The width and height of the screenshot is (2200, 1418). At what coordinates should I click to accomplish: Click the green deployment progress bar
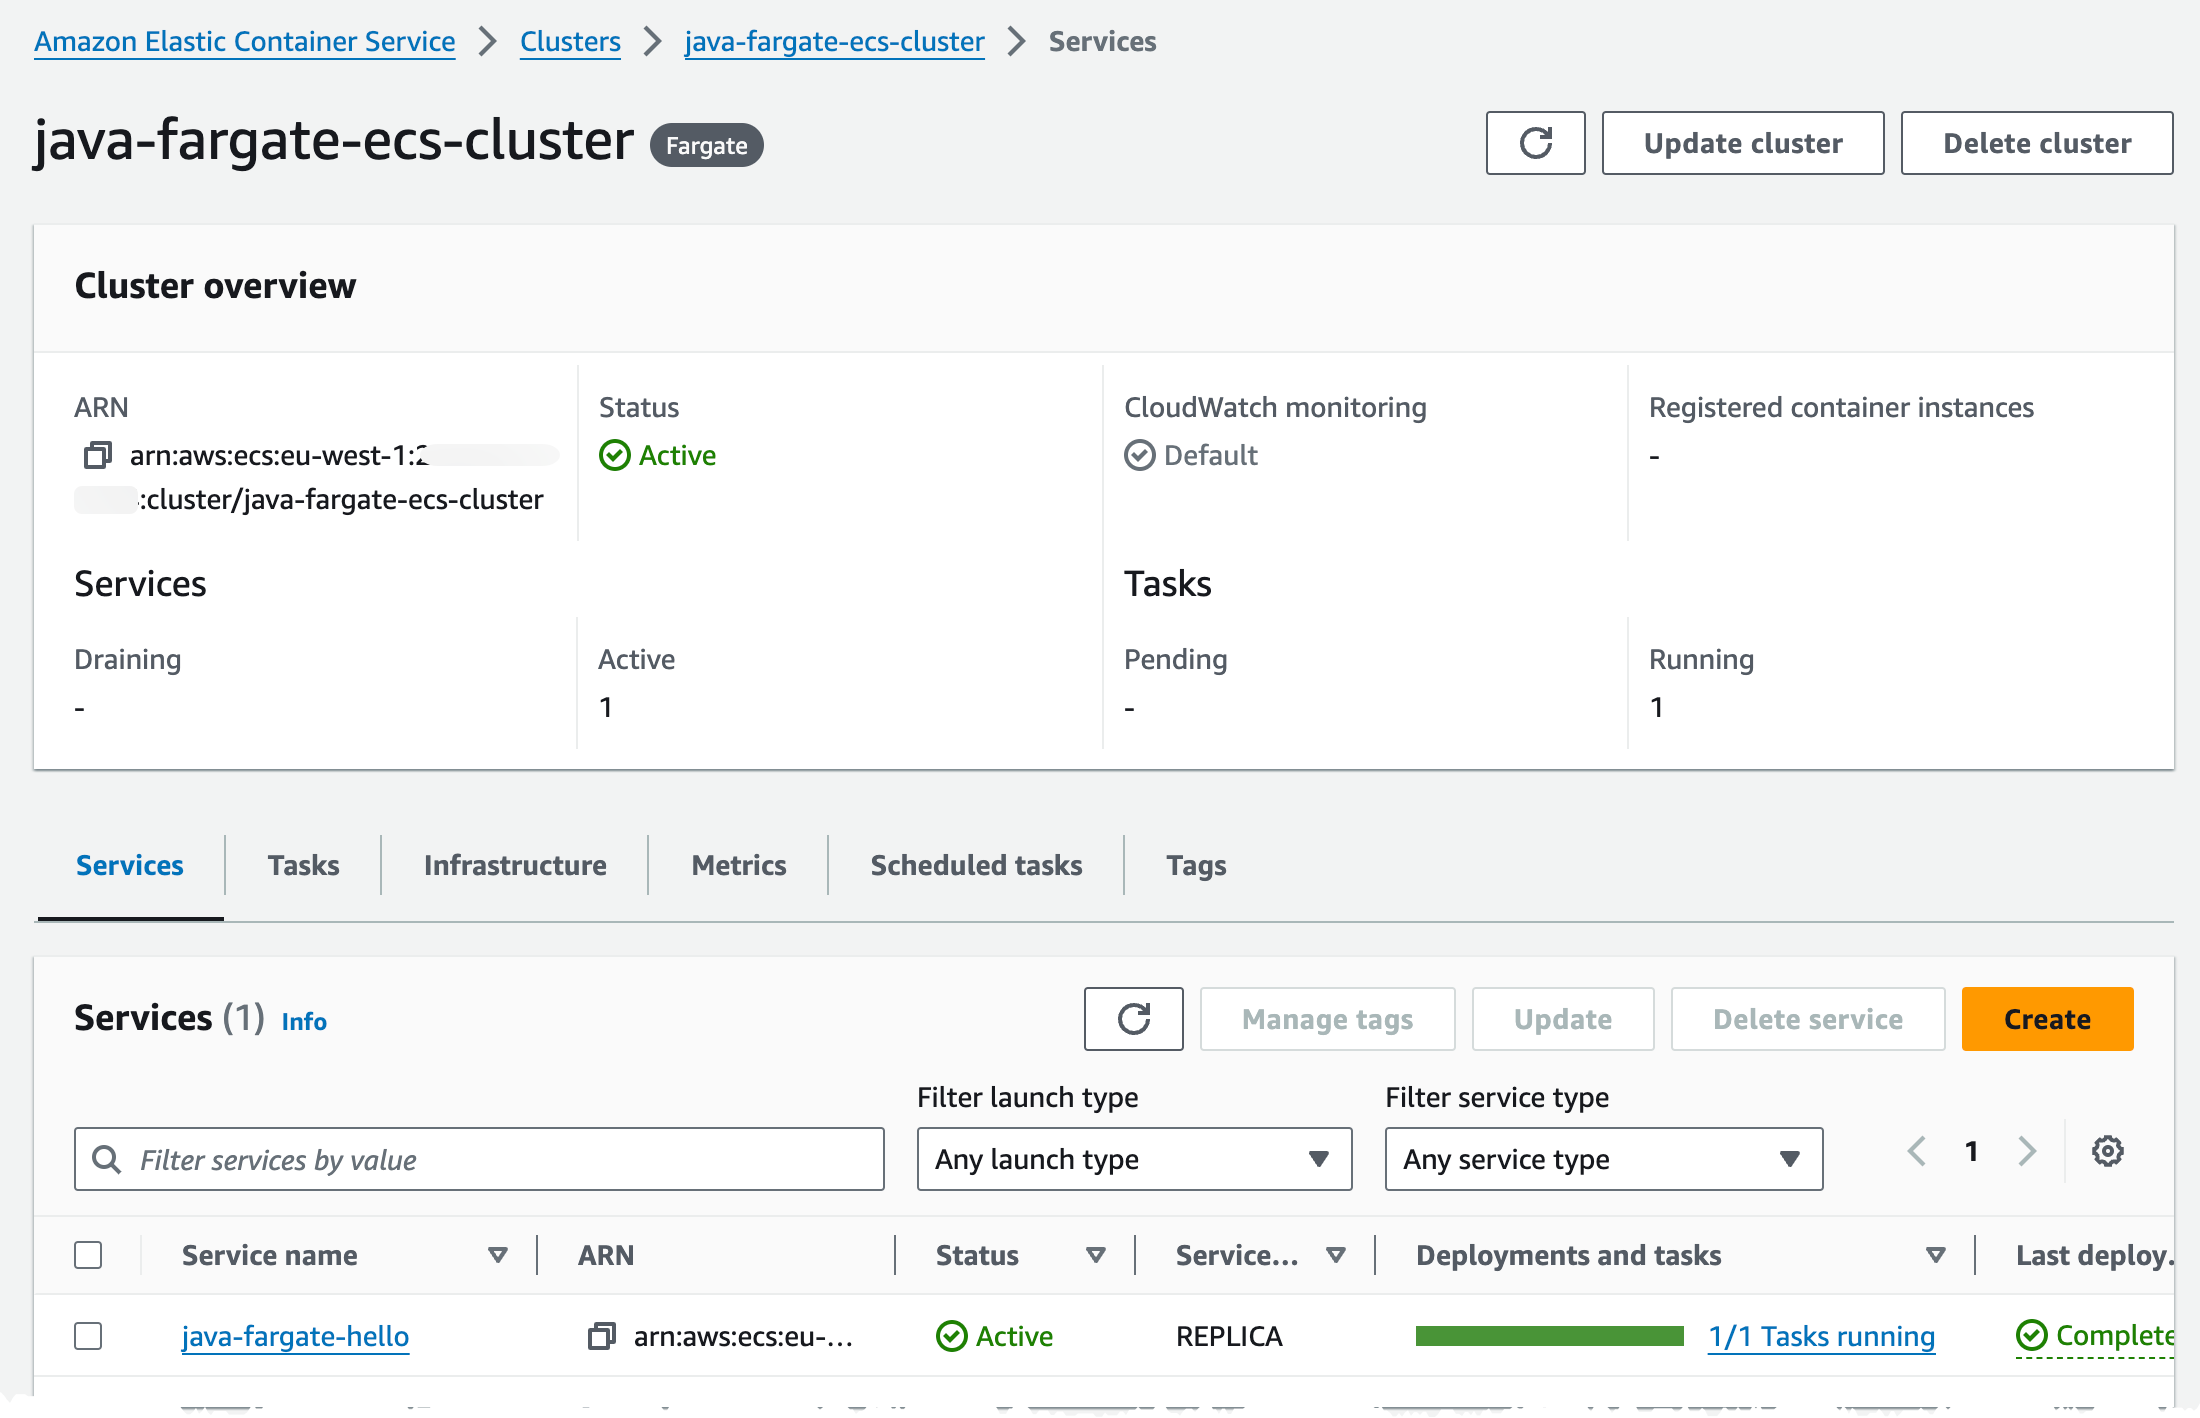1550,1336
